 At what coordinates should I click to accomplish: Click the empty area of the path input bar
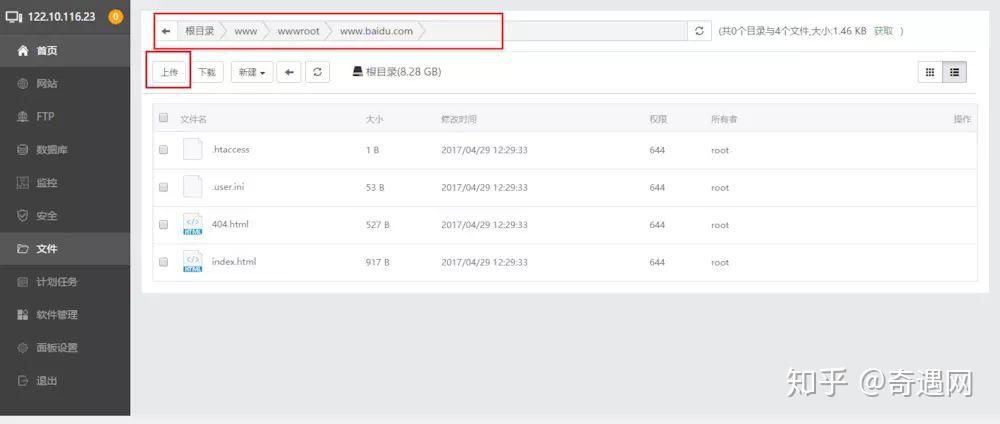(558, 31)
